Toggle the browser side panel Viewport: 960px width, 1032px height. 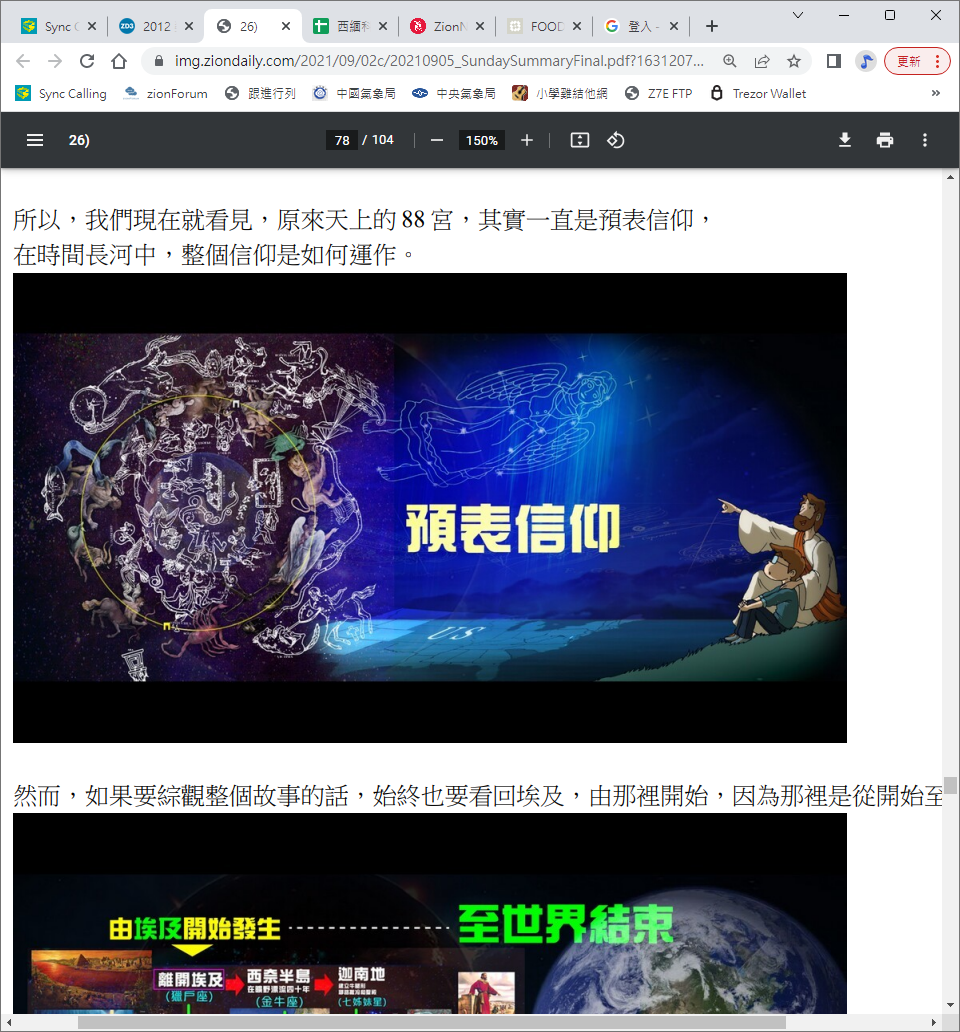click(x=834, y=61)
